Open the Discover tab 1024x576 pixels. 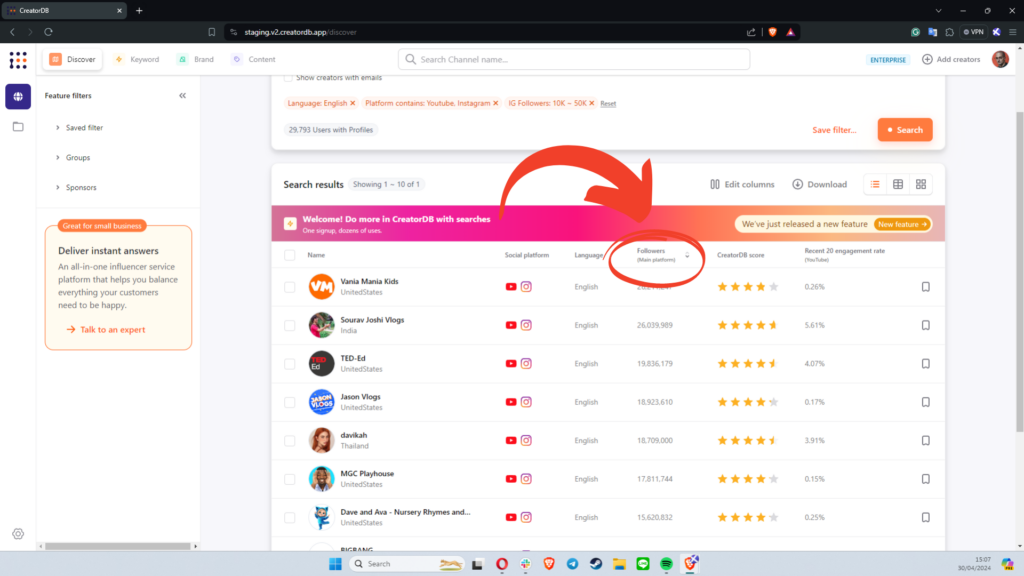[72, 59]
